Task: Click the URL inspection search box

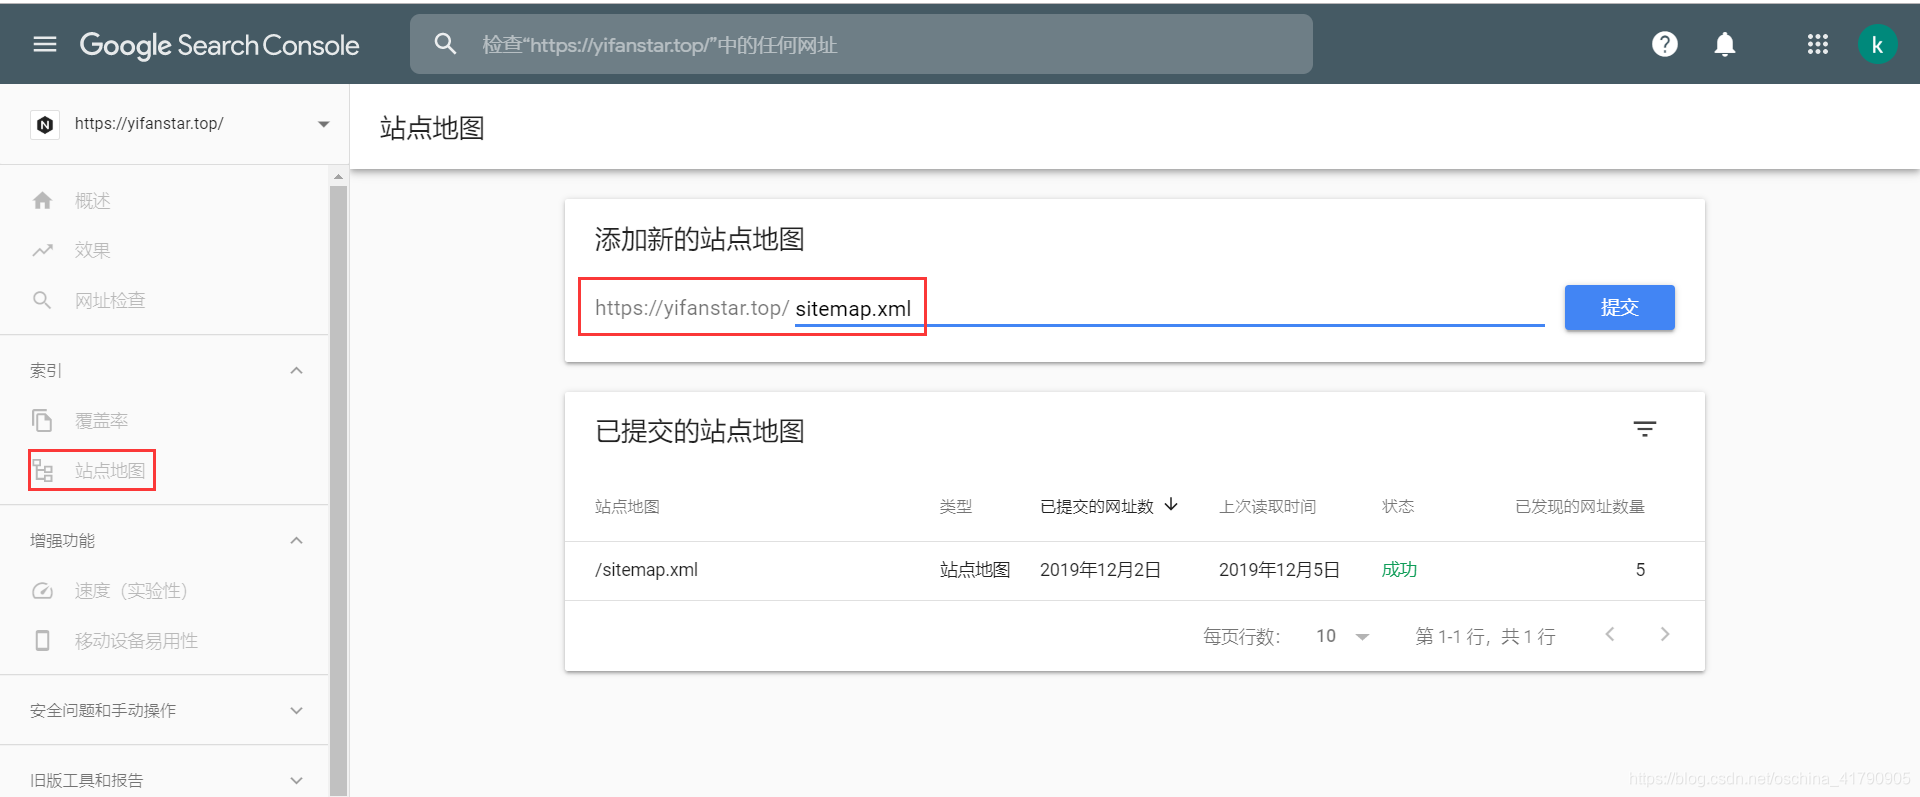Action: pos(861,44)
